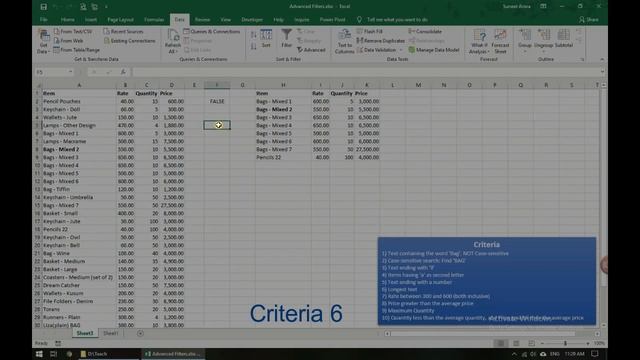Image resolution: width=640 pixels, height=360 pixels.
Task: Switch to the Home tab
Action: click(67, 20)
